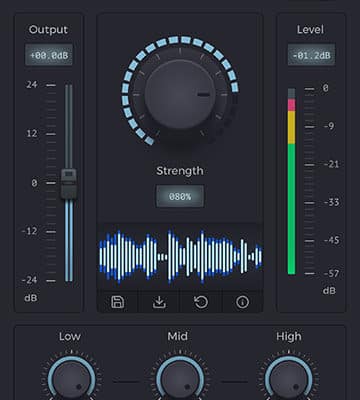This screenshot has height=400, width=360.
Task: Click the Output fader handle
Action: 69,184
